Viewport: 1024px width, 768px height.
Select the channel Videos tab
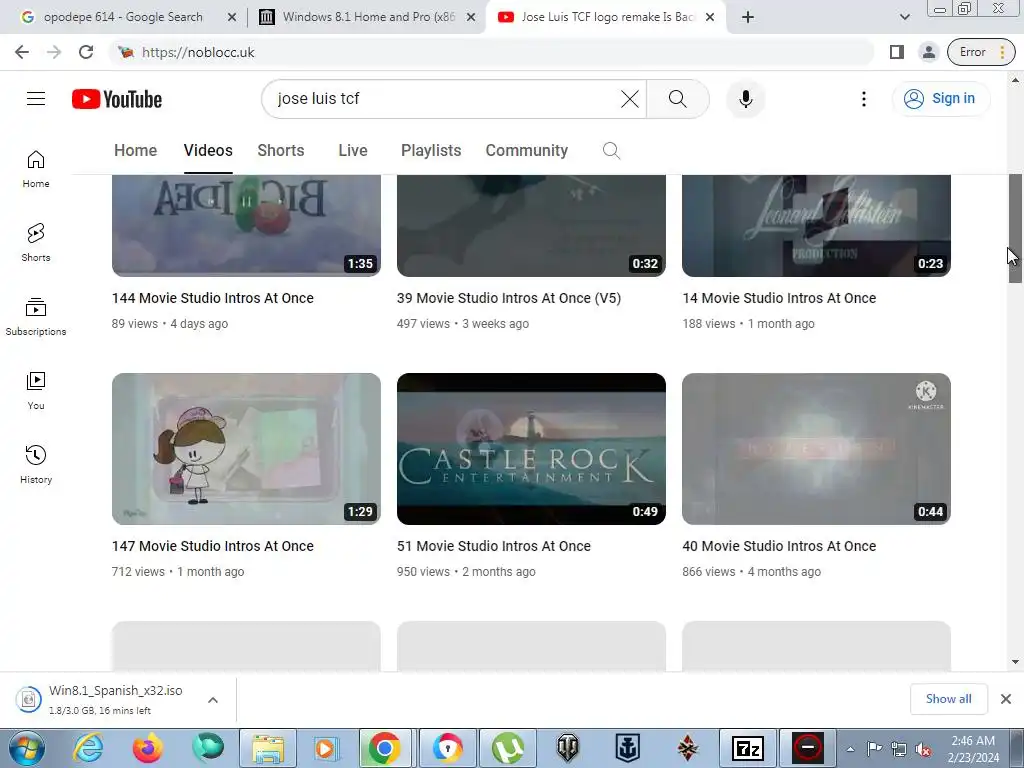pos(208,150)
